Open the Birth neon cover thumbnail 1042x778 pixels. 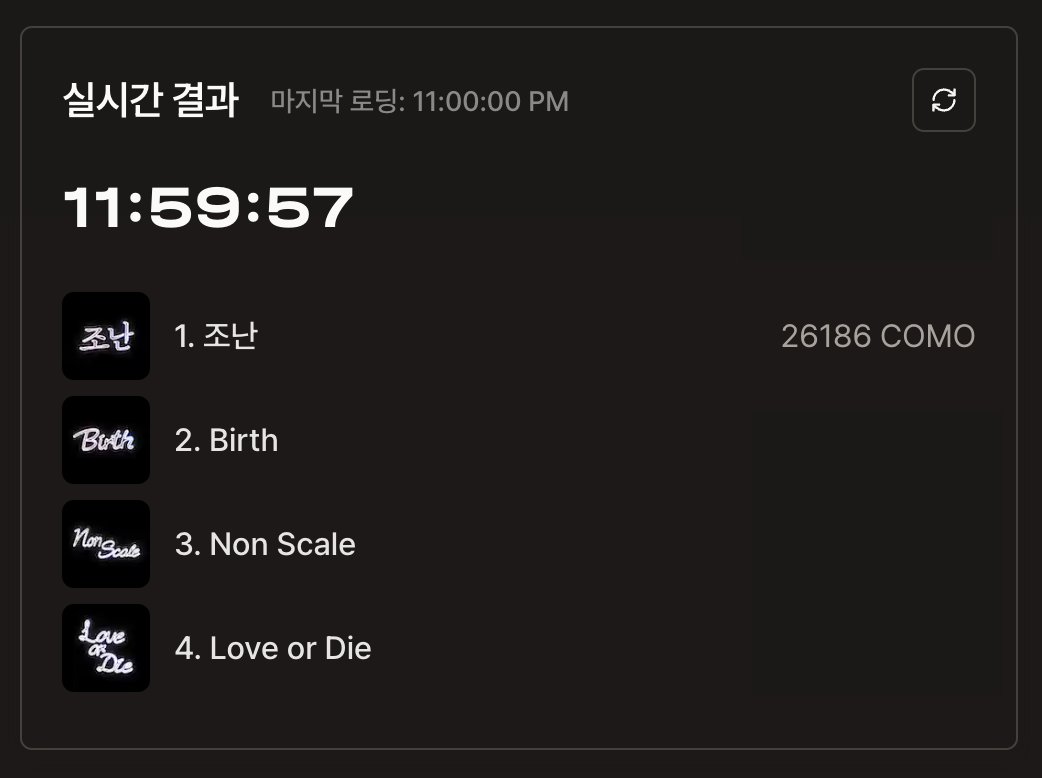pyautogui.click(x=106, y=440)
